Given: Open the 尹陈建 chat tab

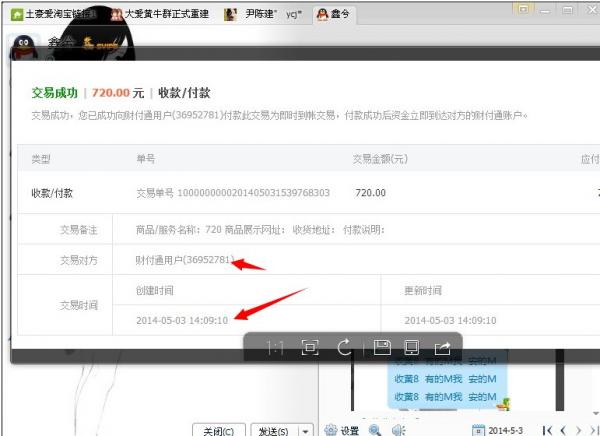Looking at the screenshot, I should click(x=264, y=15).
